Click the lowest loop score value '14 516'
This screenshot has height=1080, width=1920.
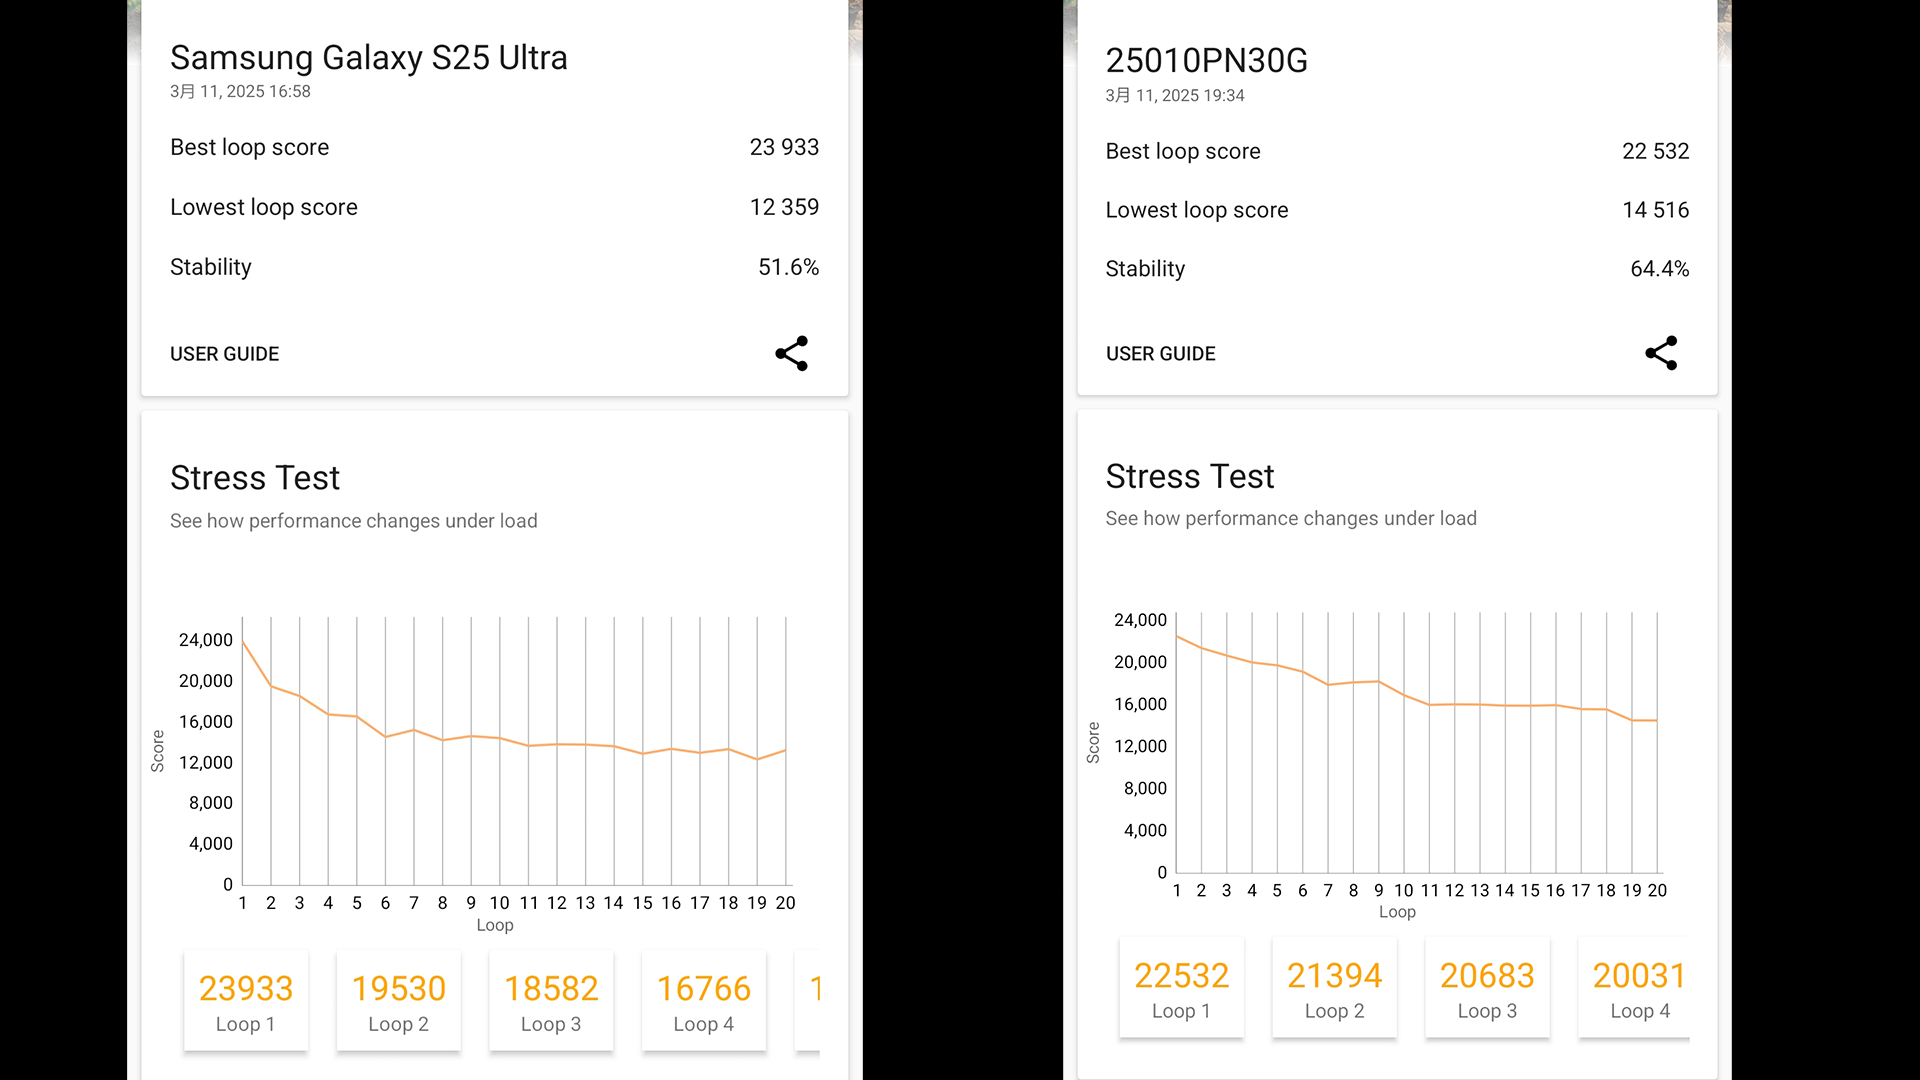1655,210
